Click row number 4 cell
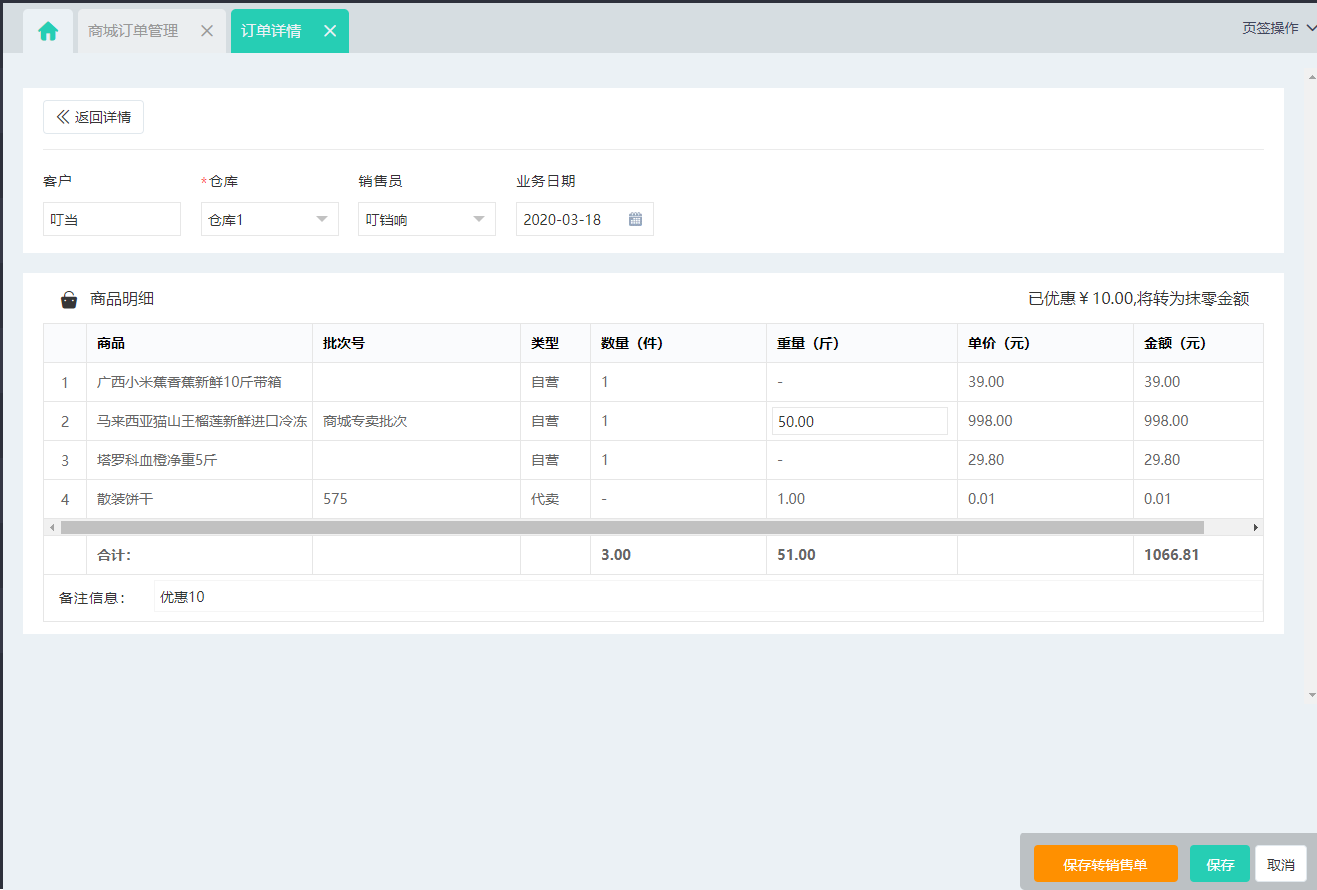 coord(65,499)
